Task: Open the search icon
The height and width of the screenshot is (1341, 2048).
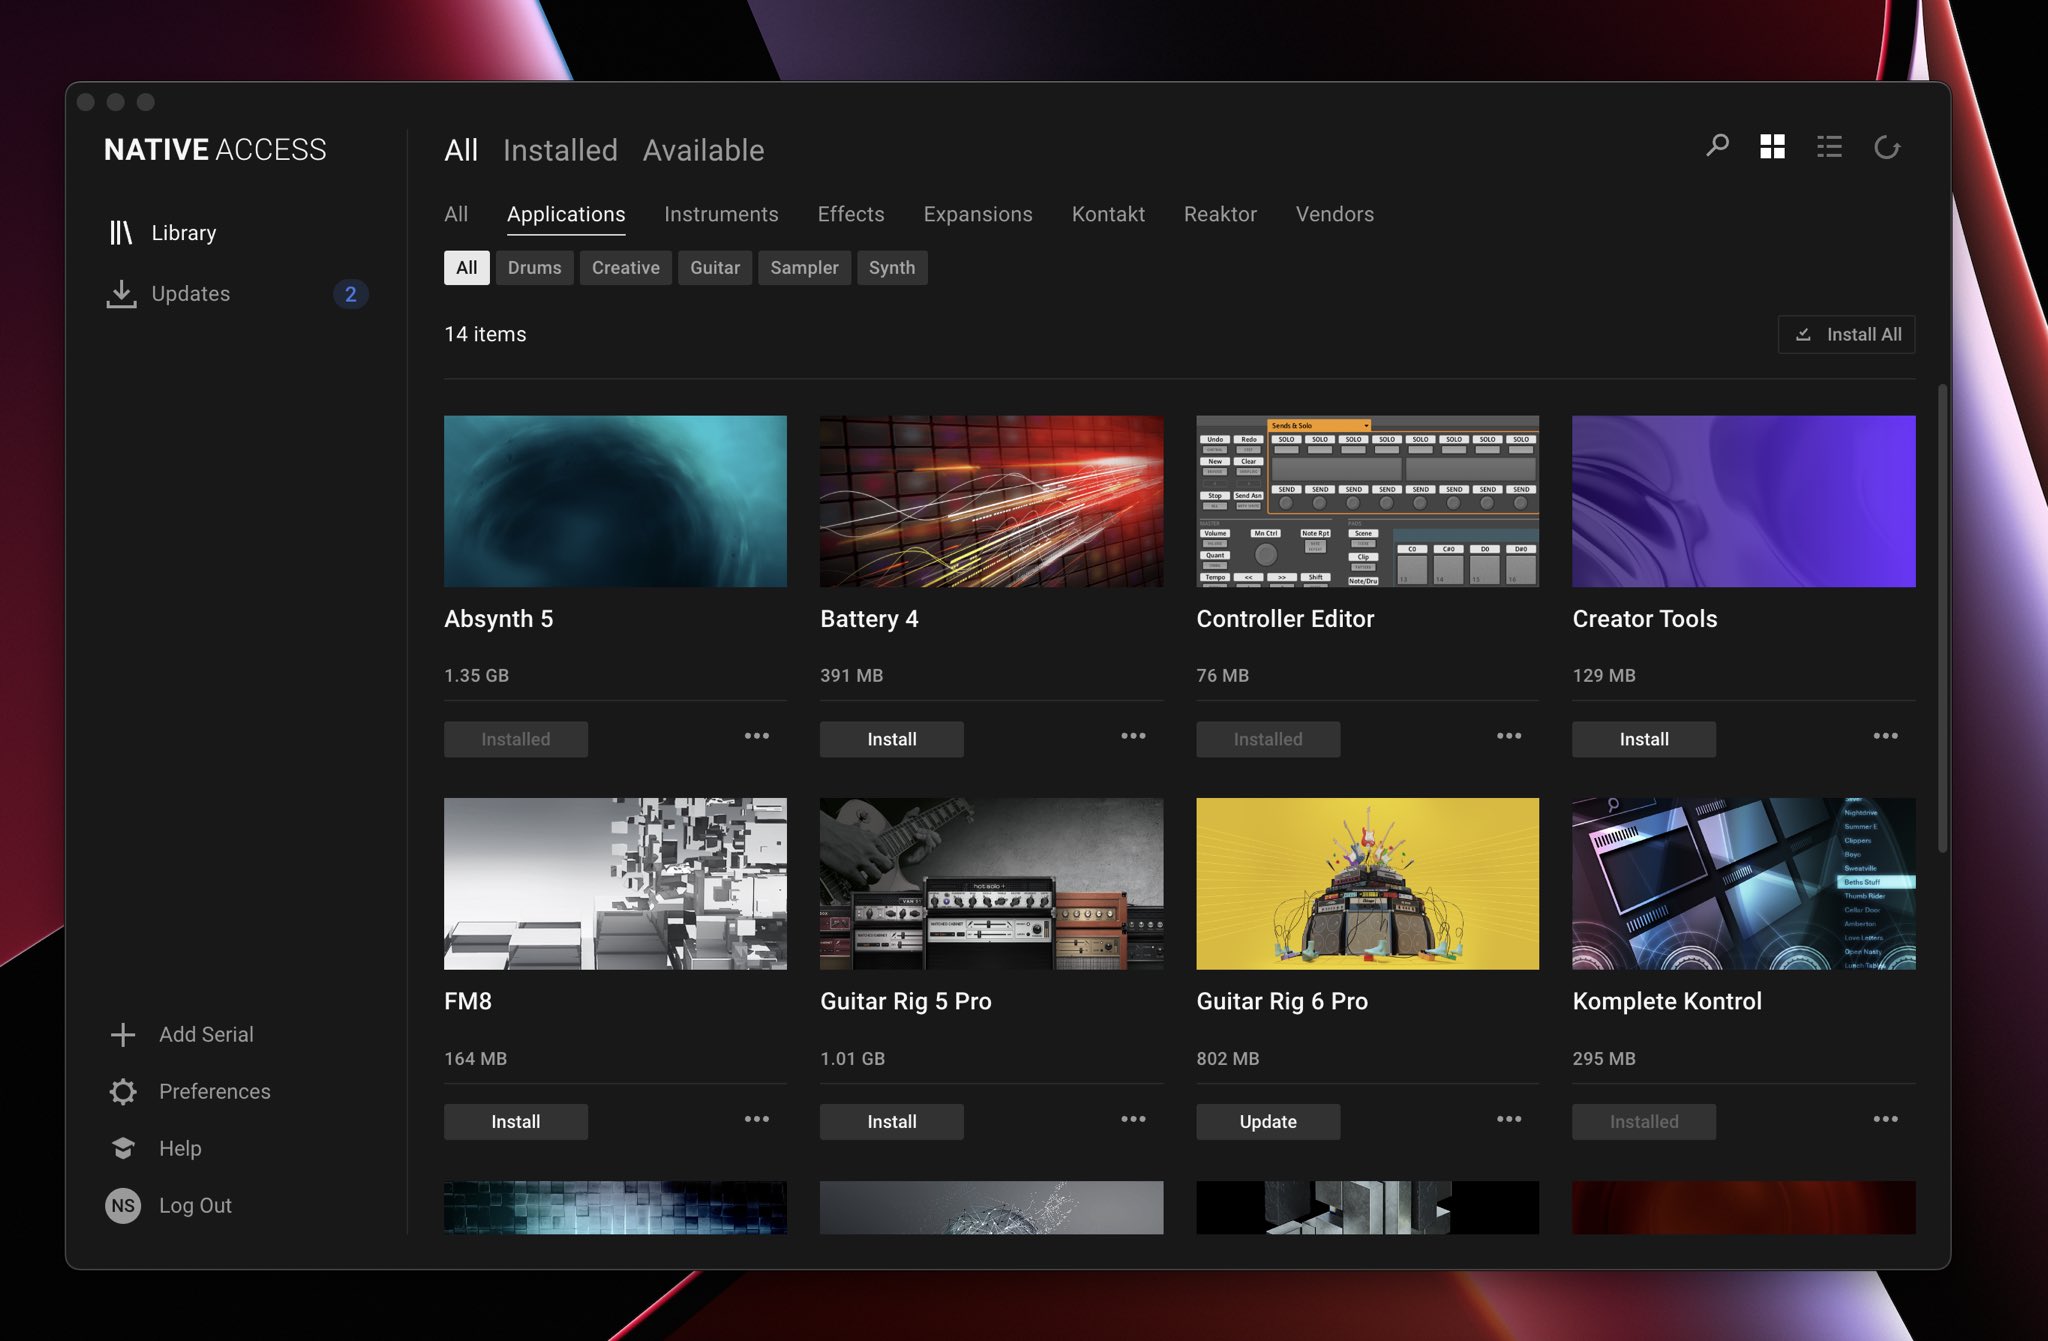Action: (1717, 146)
